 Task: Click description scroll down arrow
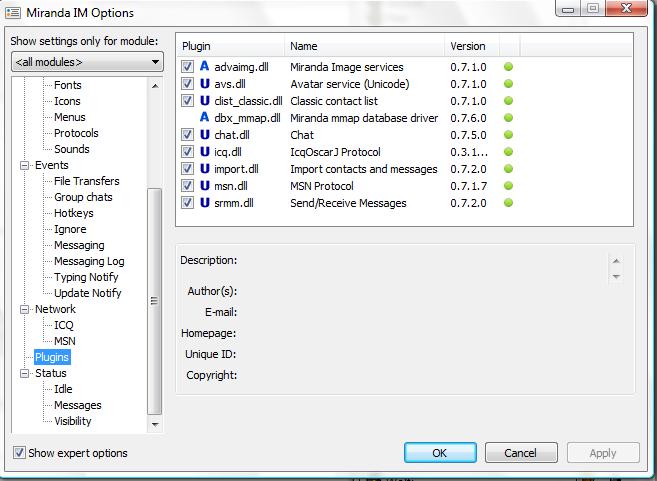pos(616,276)
